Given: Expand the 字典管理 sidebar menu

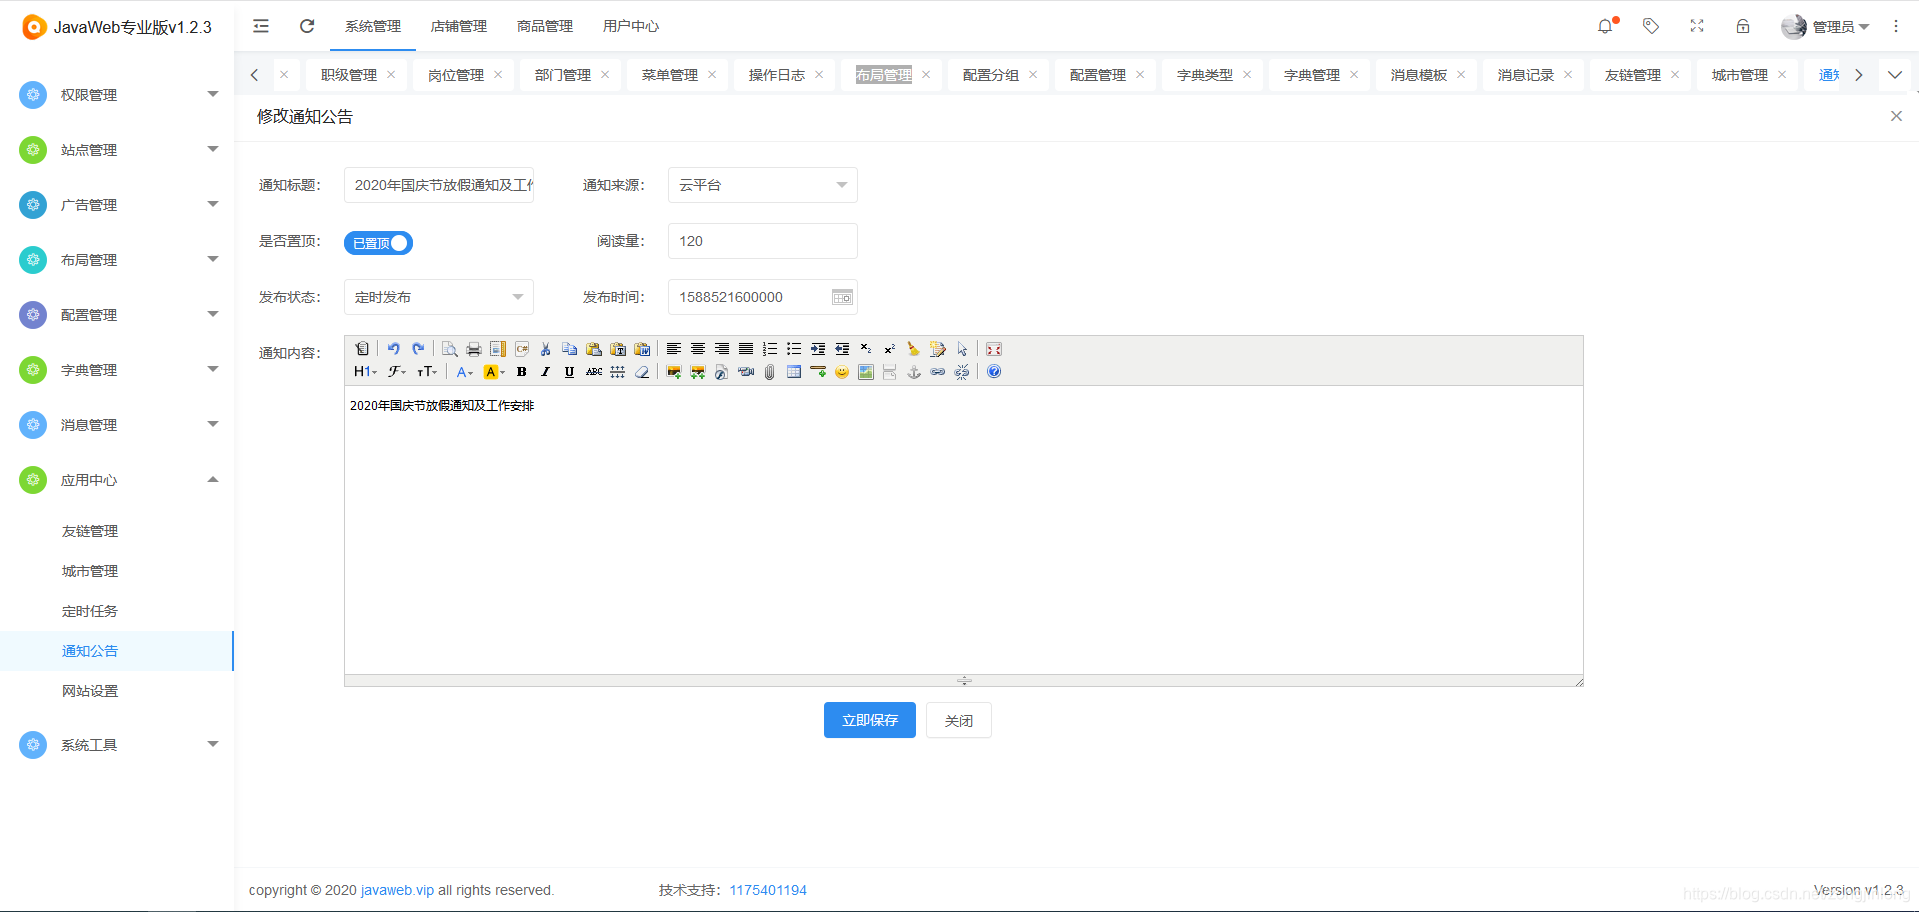Looking at the screenshot, I should pyautogui.click(x=117, y=370).
